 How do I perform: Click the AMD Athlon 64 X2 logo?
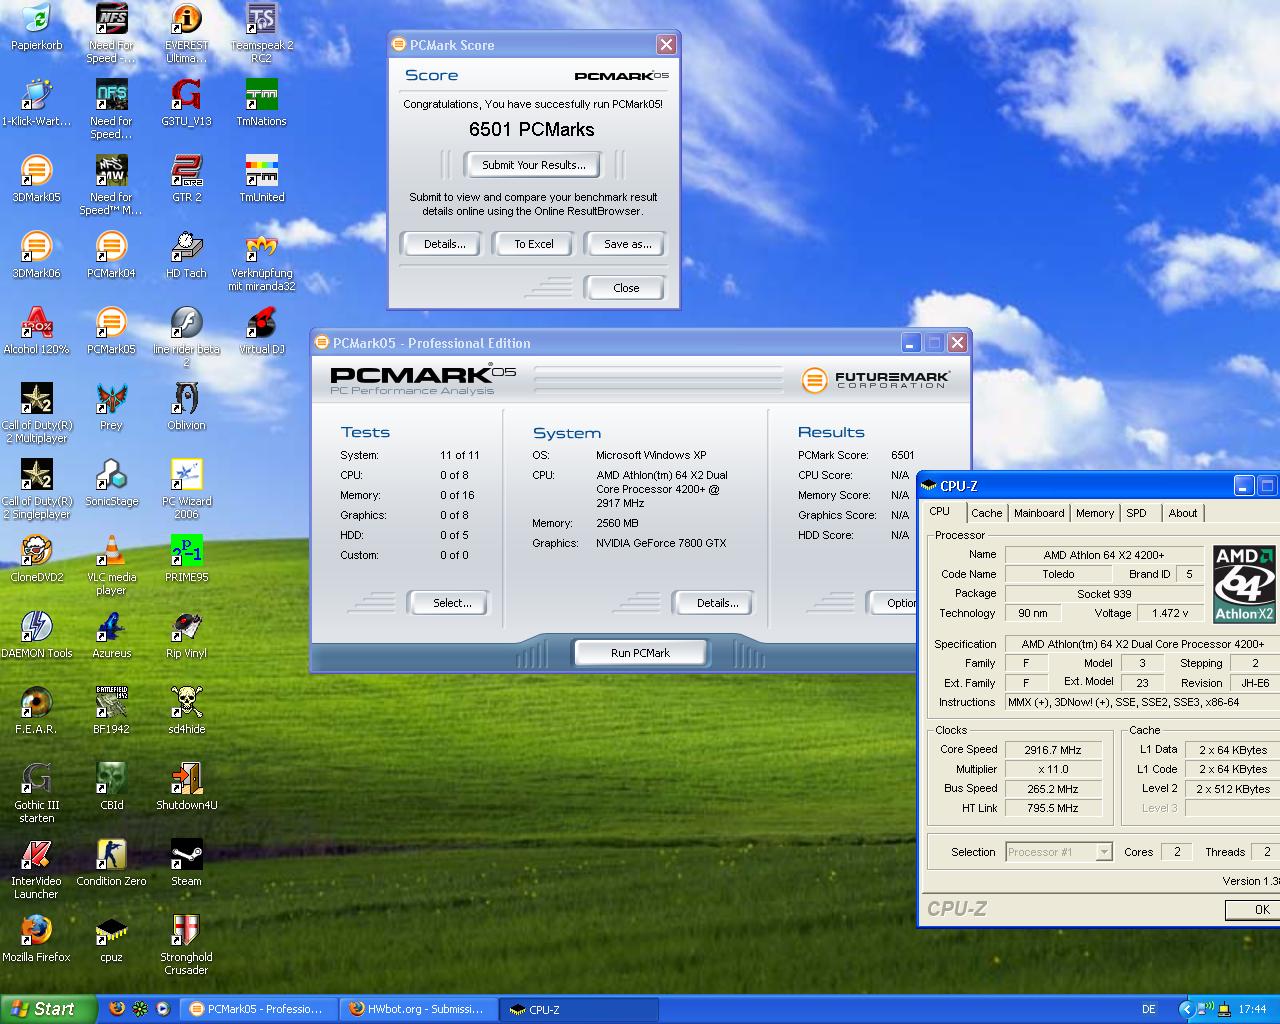[1244, 584]
